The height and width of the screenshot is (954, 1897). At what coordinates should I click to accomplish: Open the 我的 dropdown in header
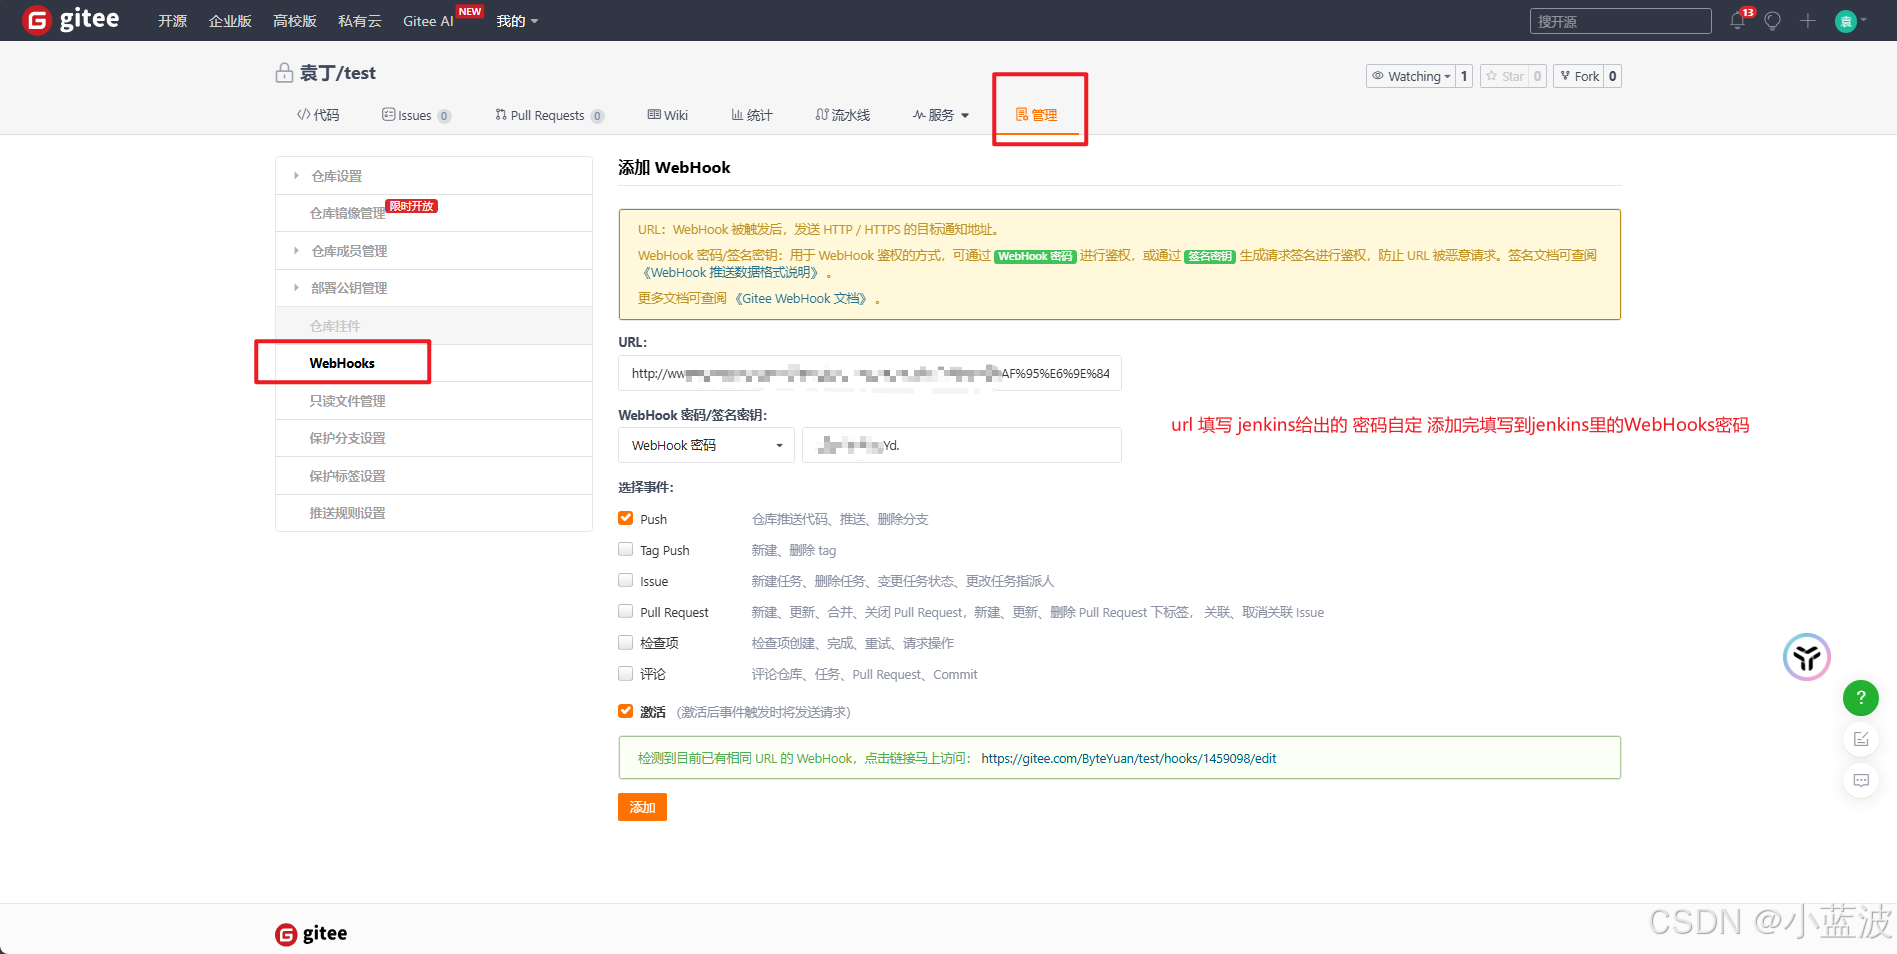517,21
